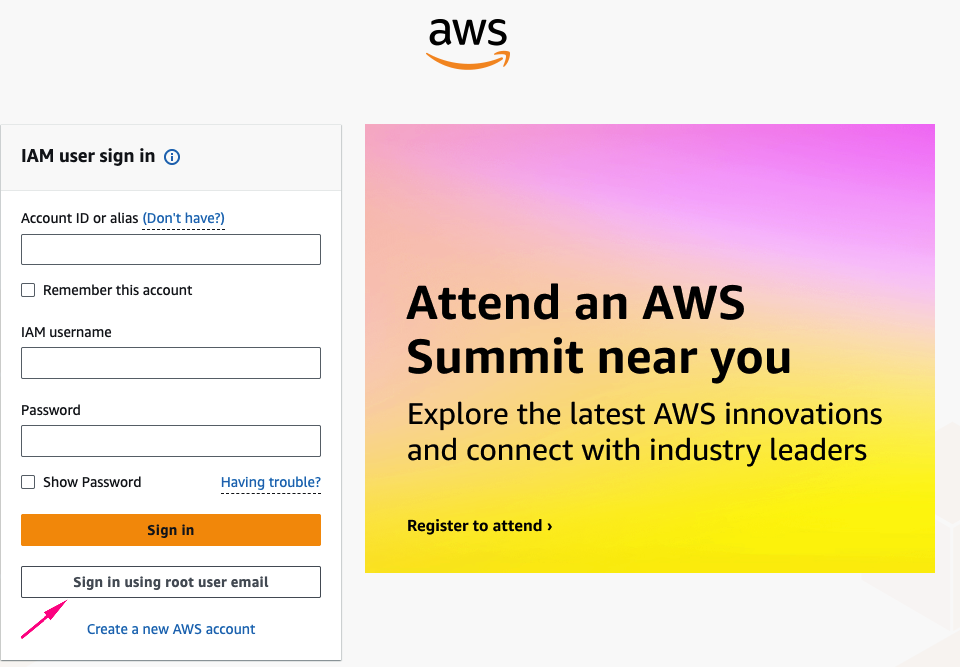Click the AWS Summit banner headline
This screenshot has width=960, height=667.
(x=598, y=329)
